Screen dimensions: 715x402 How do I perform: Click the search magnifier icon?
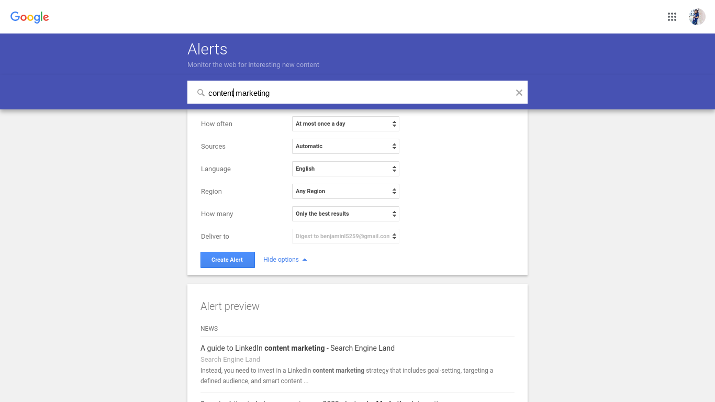[x=201, y=93]
